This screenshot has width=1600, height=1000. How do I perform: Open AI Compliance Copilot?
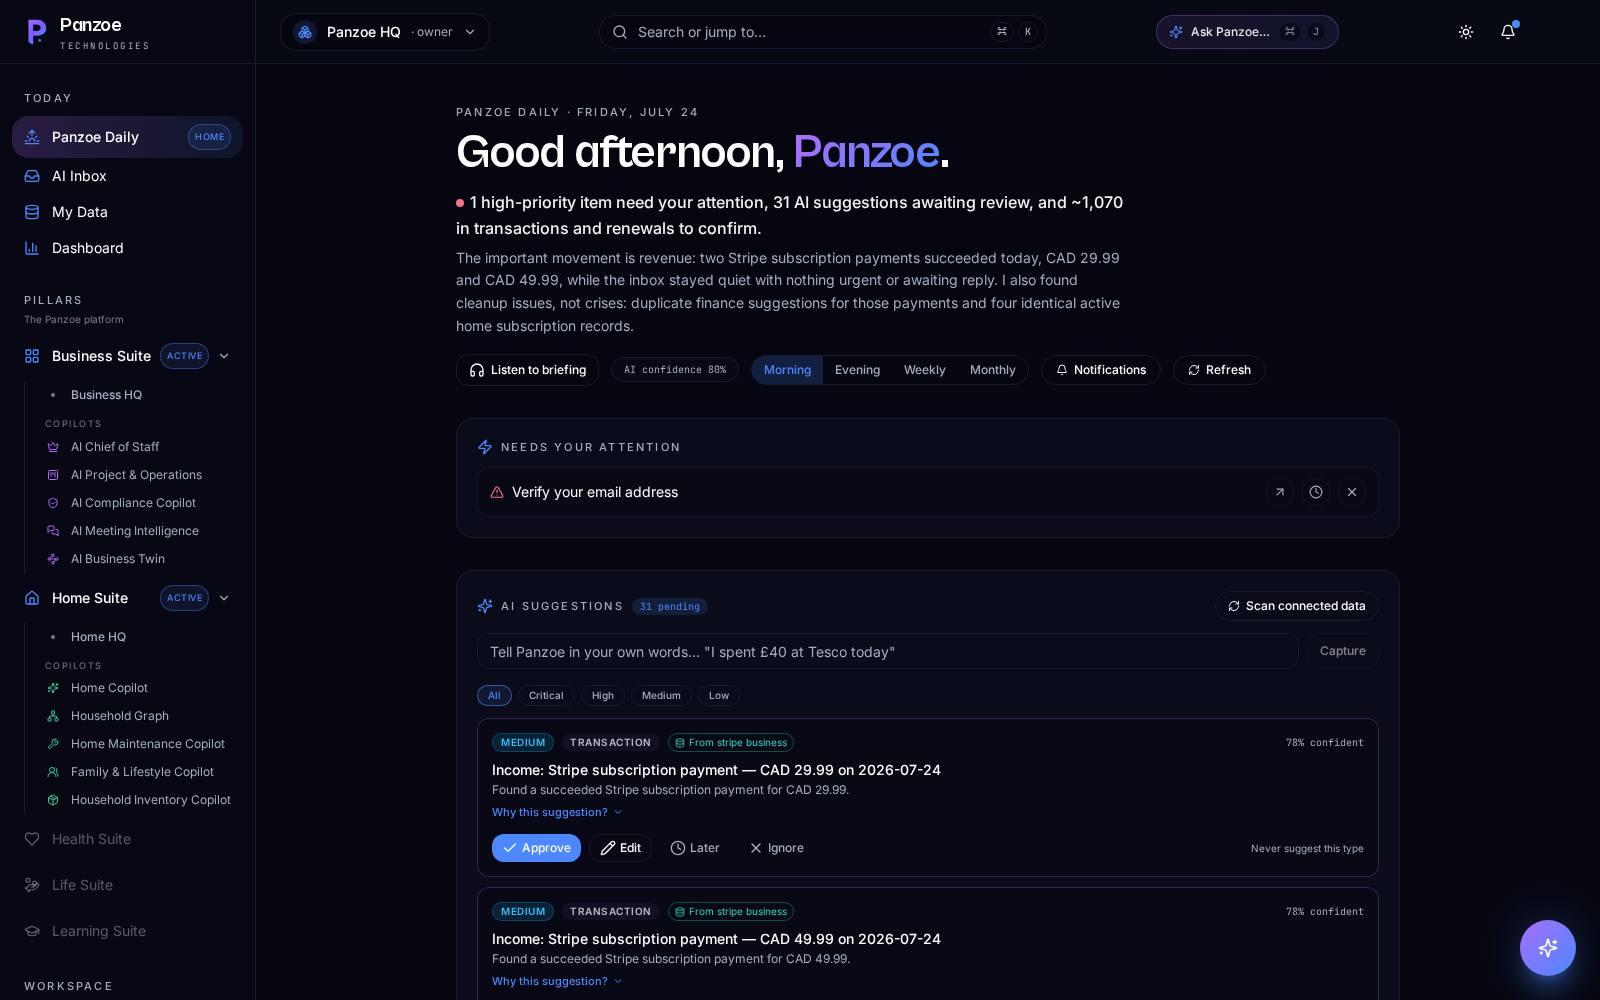138,503
